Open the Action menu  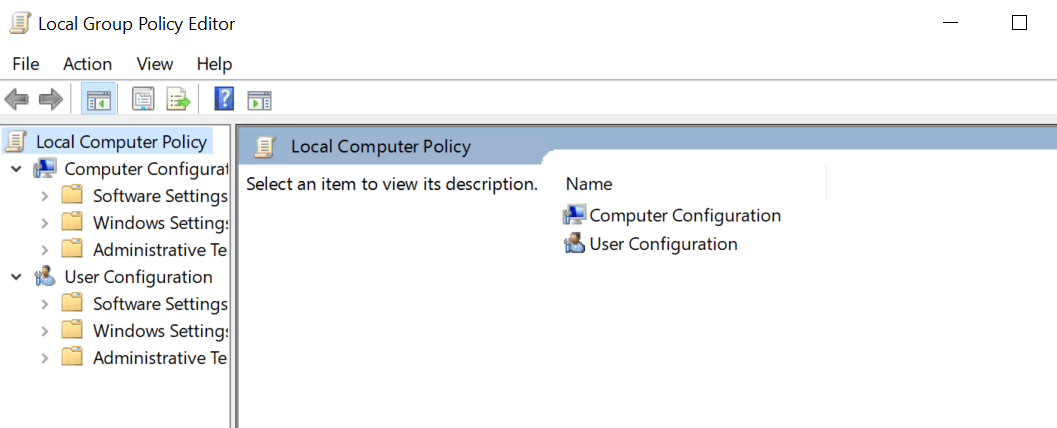click(88, 64)
